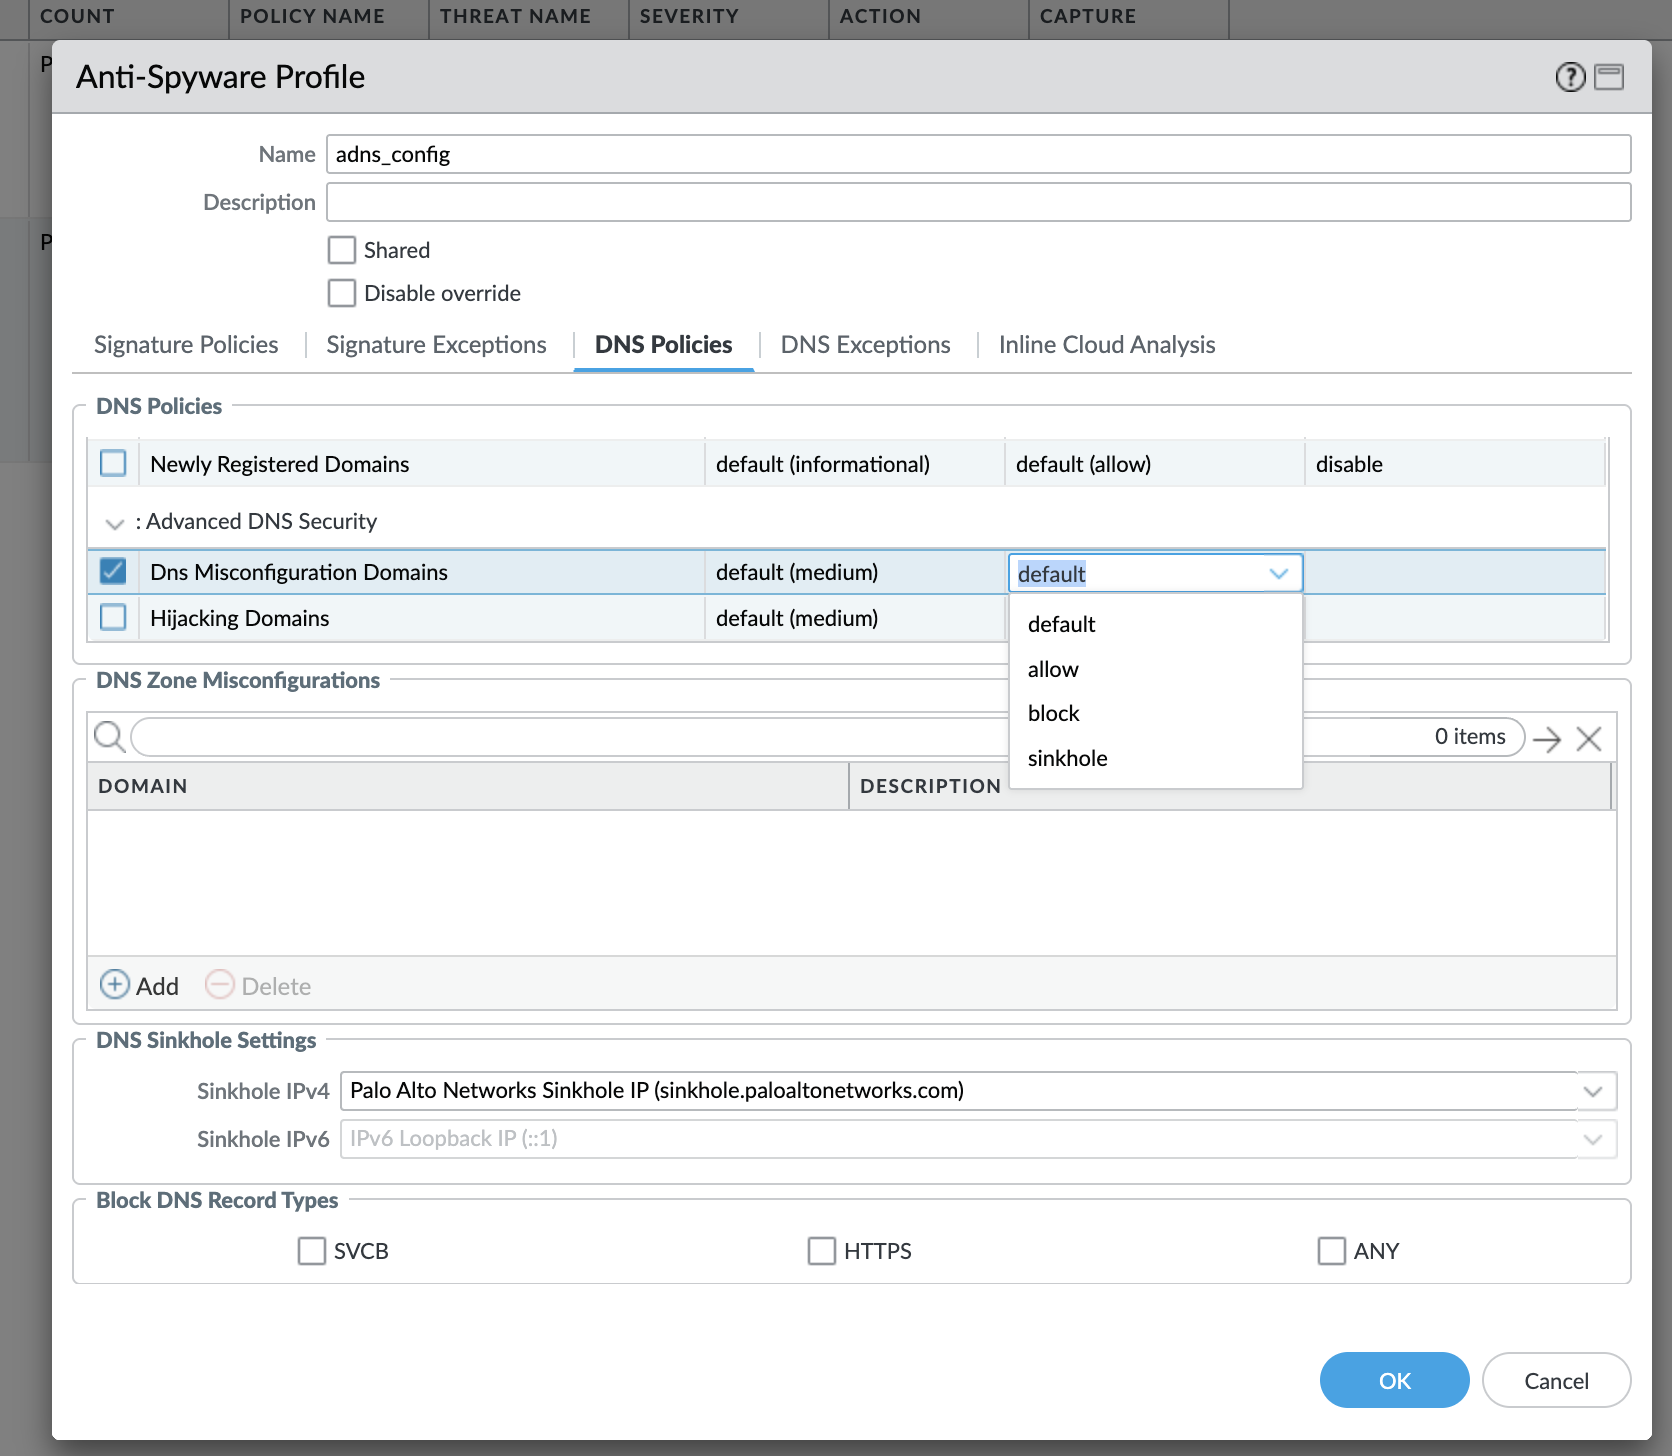Image resolution: width=1672 pixels, height=1456 pixels.
Task: Click the search magnifier in DNS Zone Misconfigurations
Action: coord(109,737)
